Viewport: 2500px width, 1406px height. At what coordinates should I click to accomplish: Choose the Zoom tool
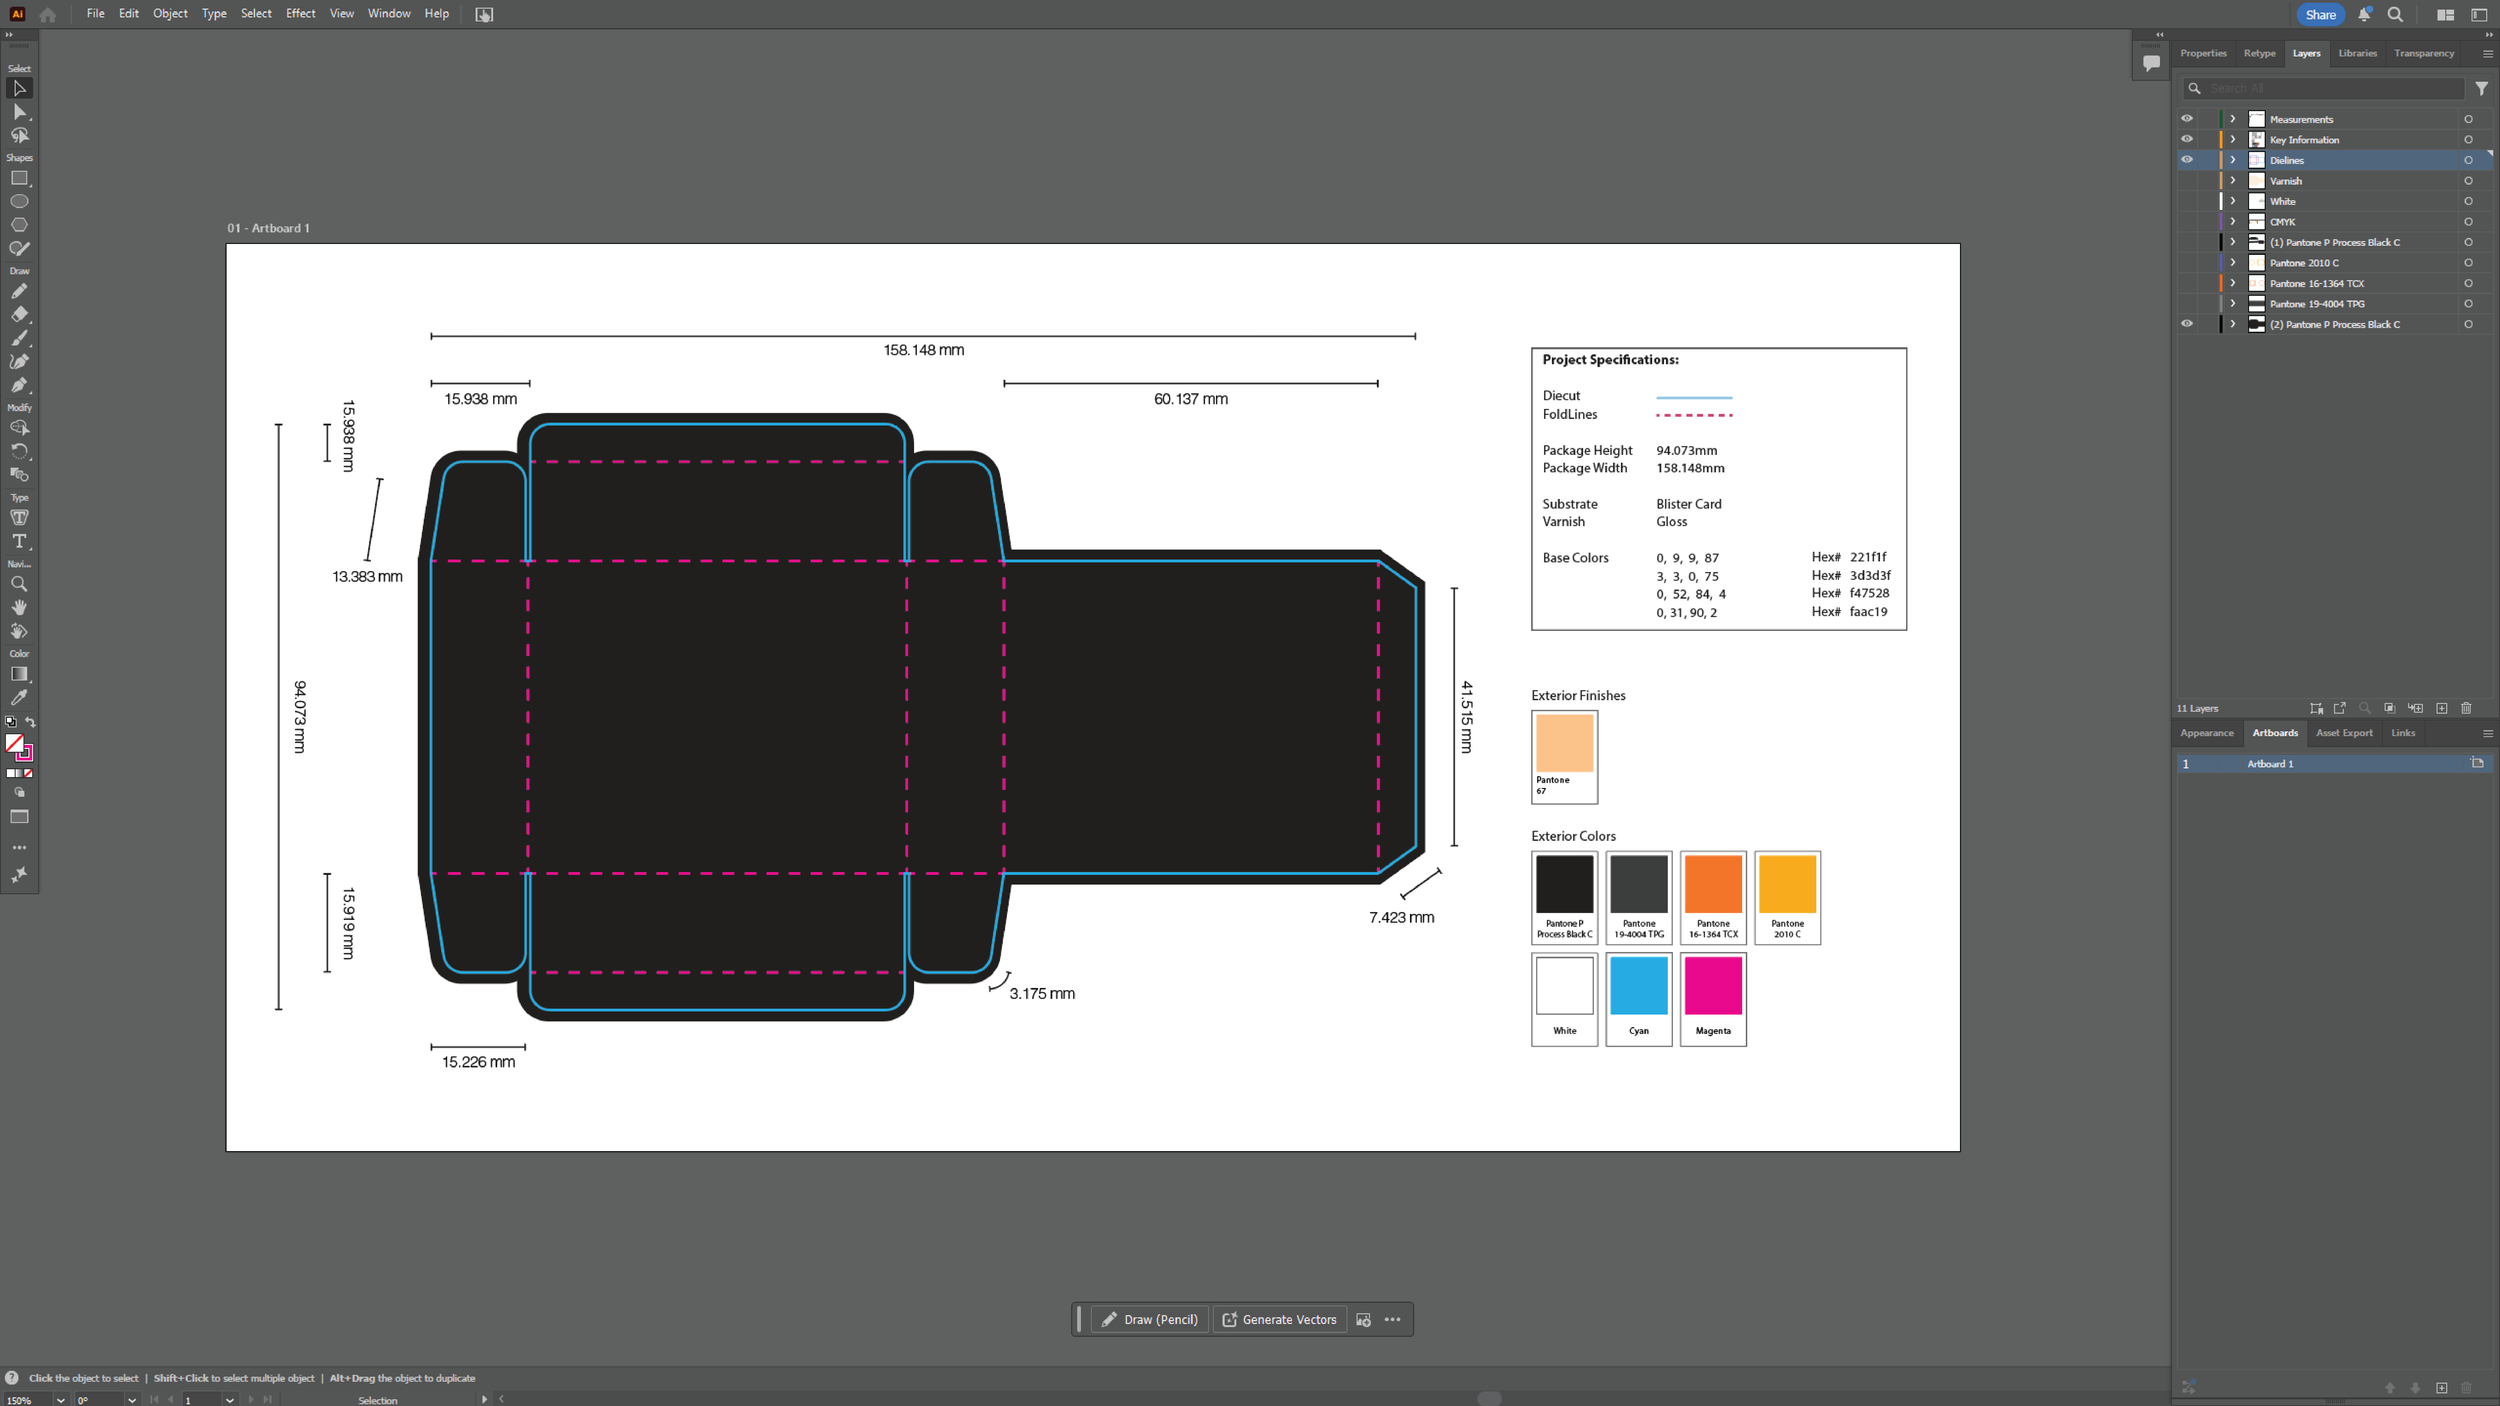[19, 584]
